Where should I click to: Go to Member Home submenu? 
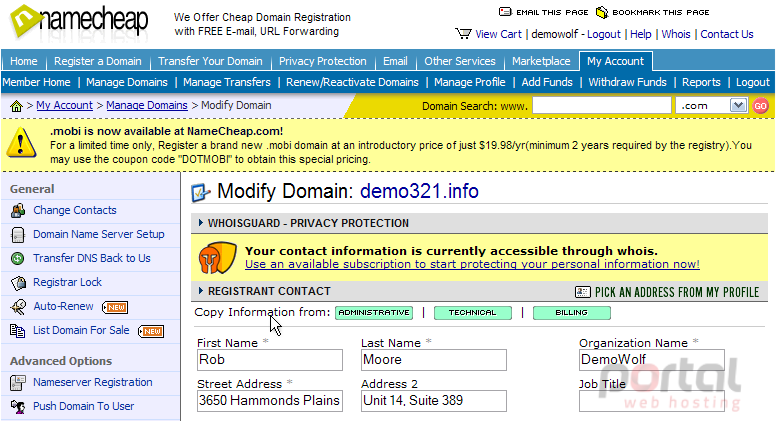[36, 82]
